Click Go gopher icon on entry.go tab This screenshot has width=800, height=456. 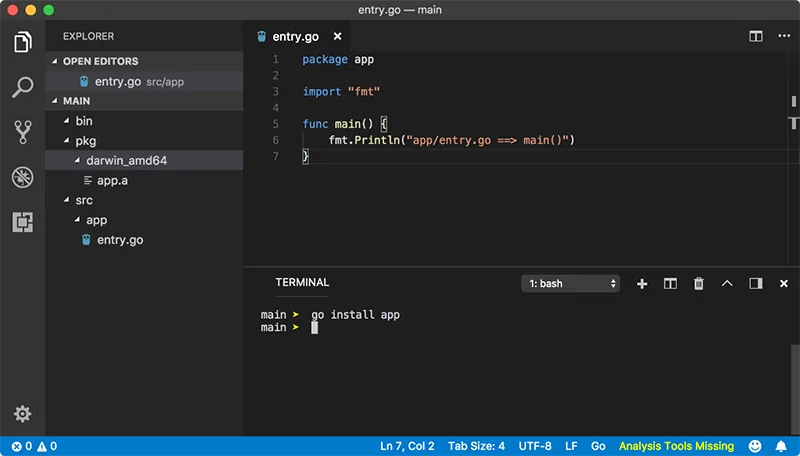click(x=262, y=36)
